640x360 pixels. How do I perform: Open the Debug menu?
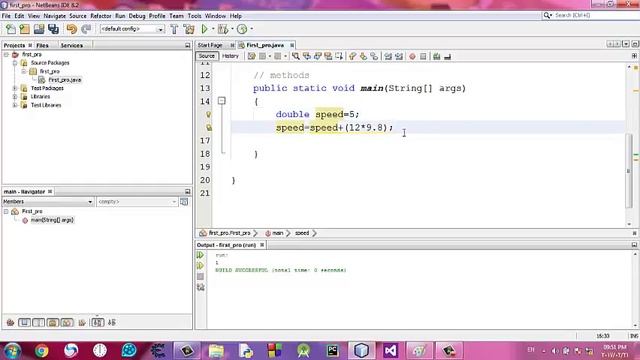[x=137, y=16]
